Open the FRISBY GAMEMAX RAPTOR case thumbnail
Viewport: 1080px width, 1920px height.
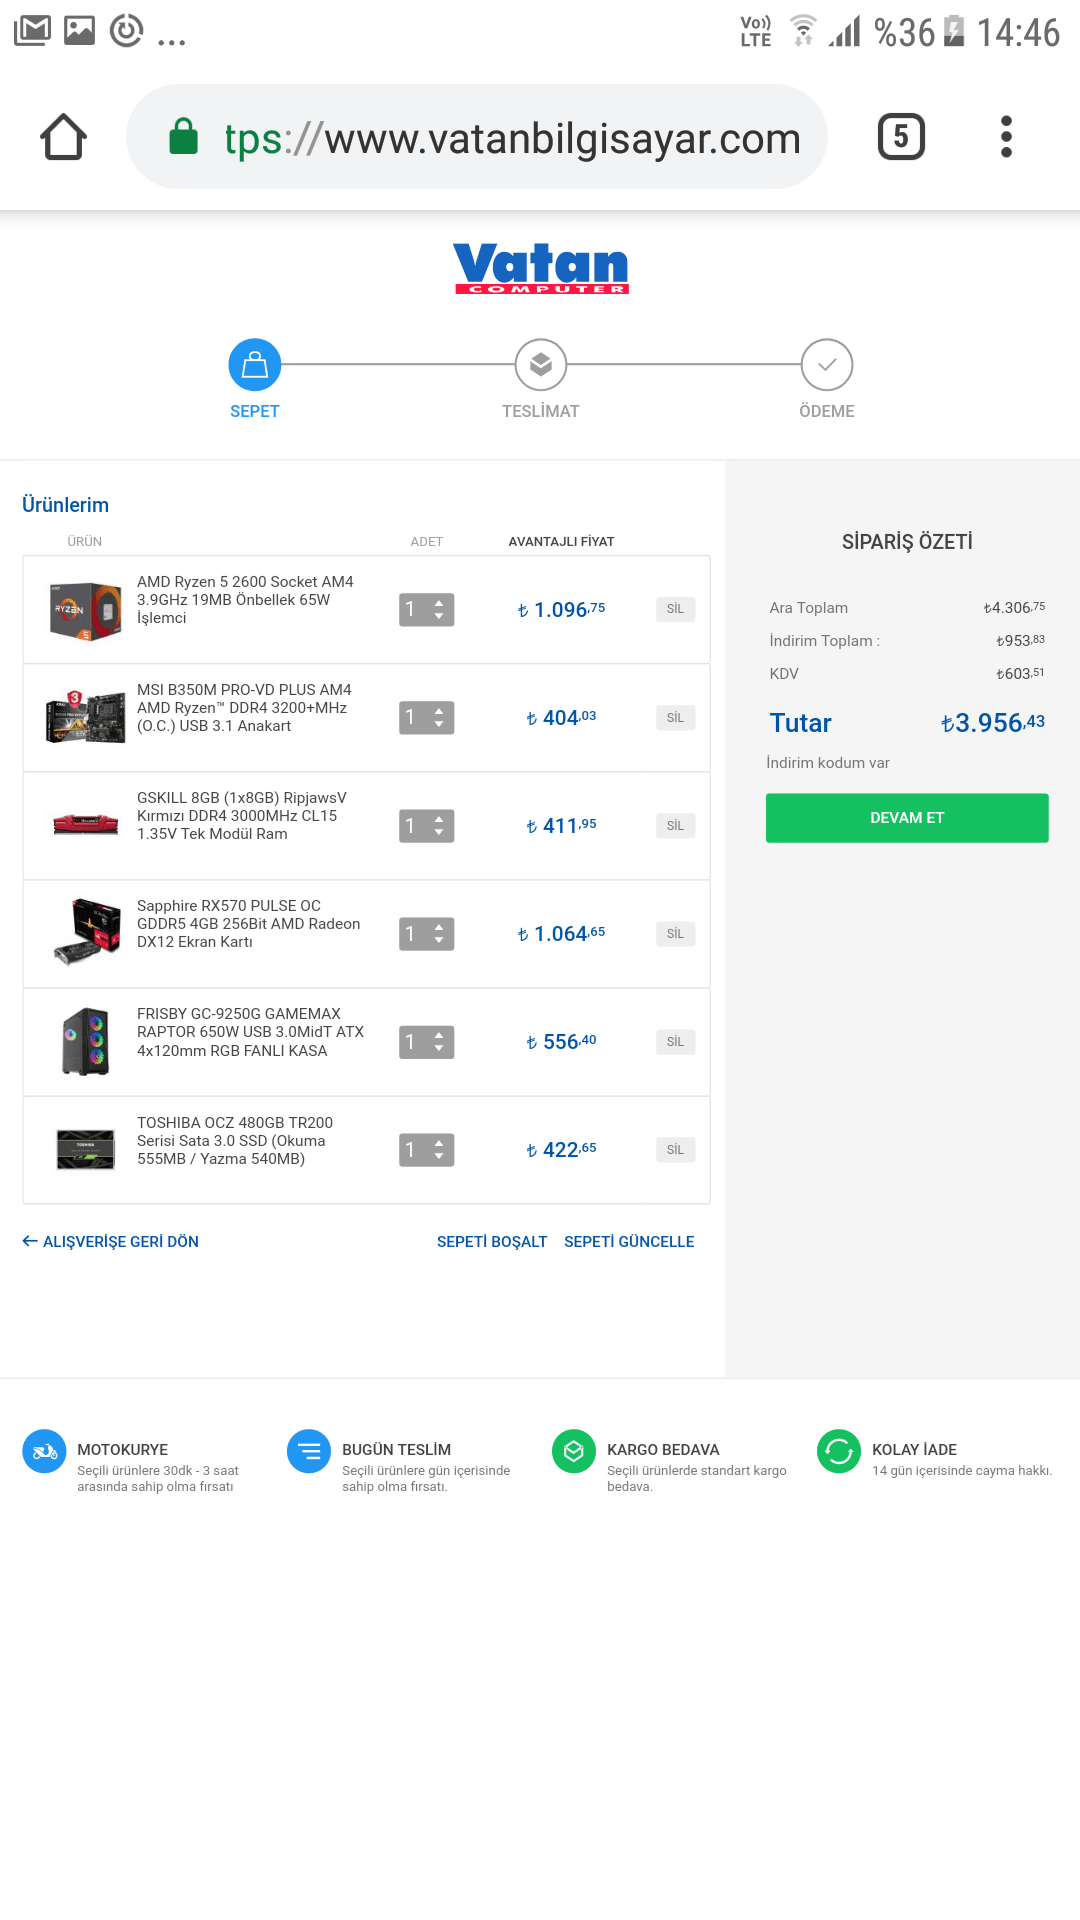coord(85,1041)
